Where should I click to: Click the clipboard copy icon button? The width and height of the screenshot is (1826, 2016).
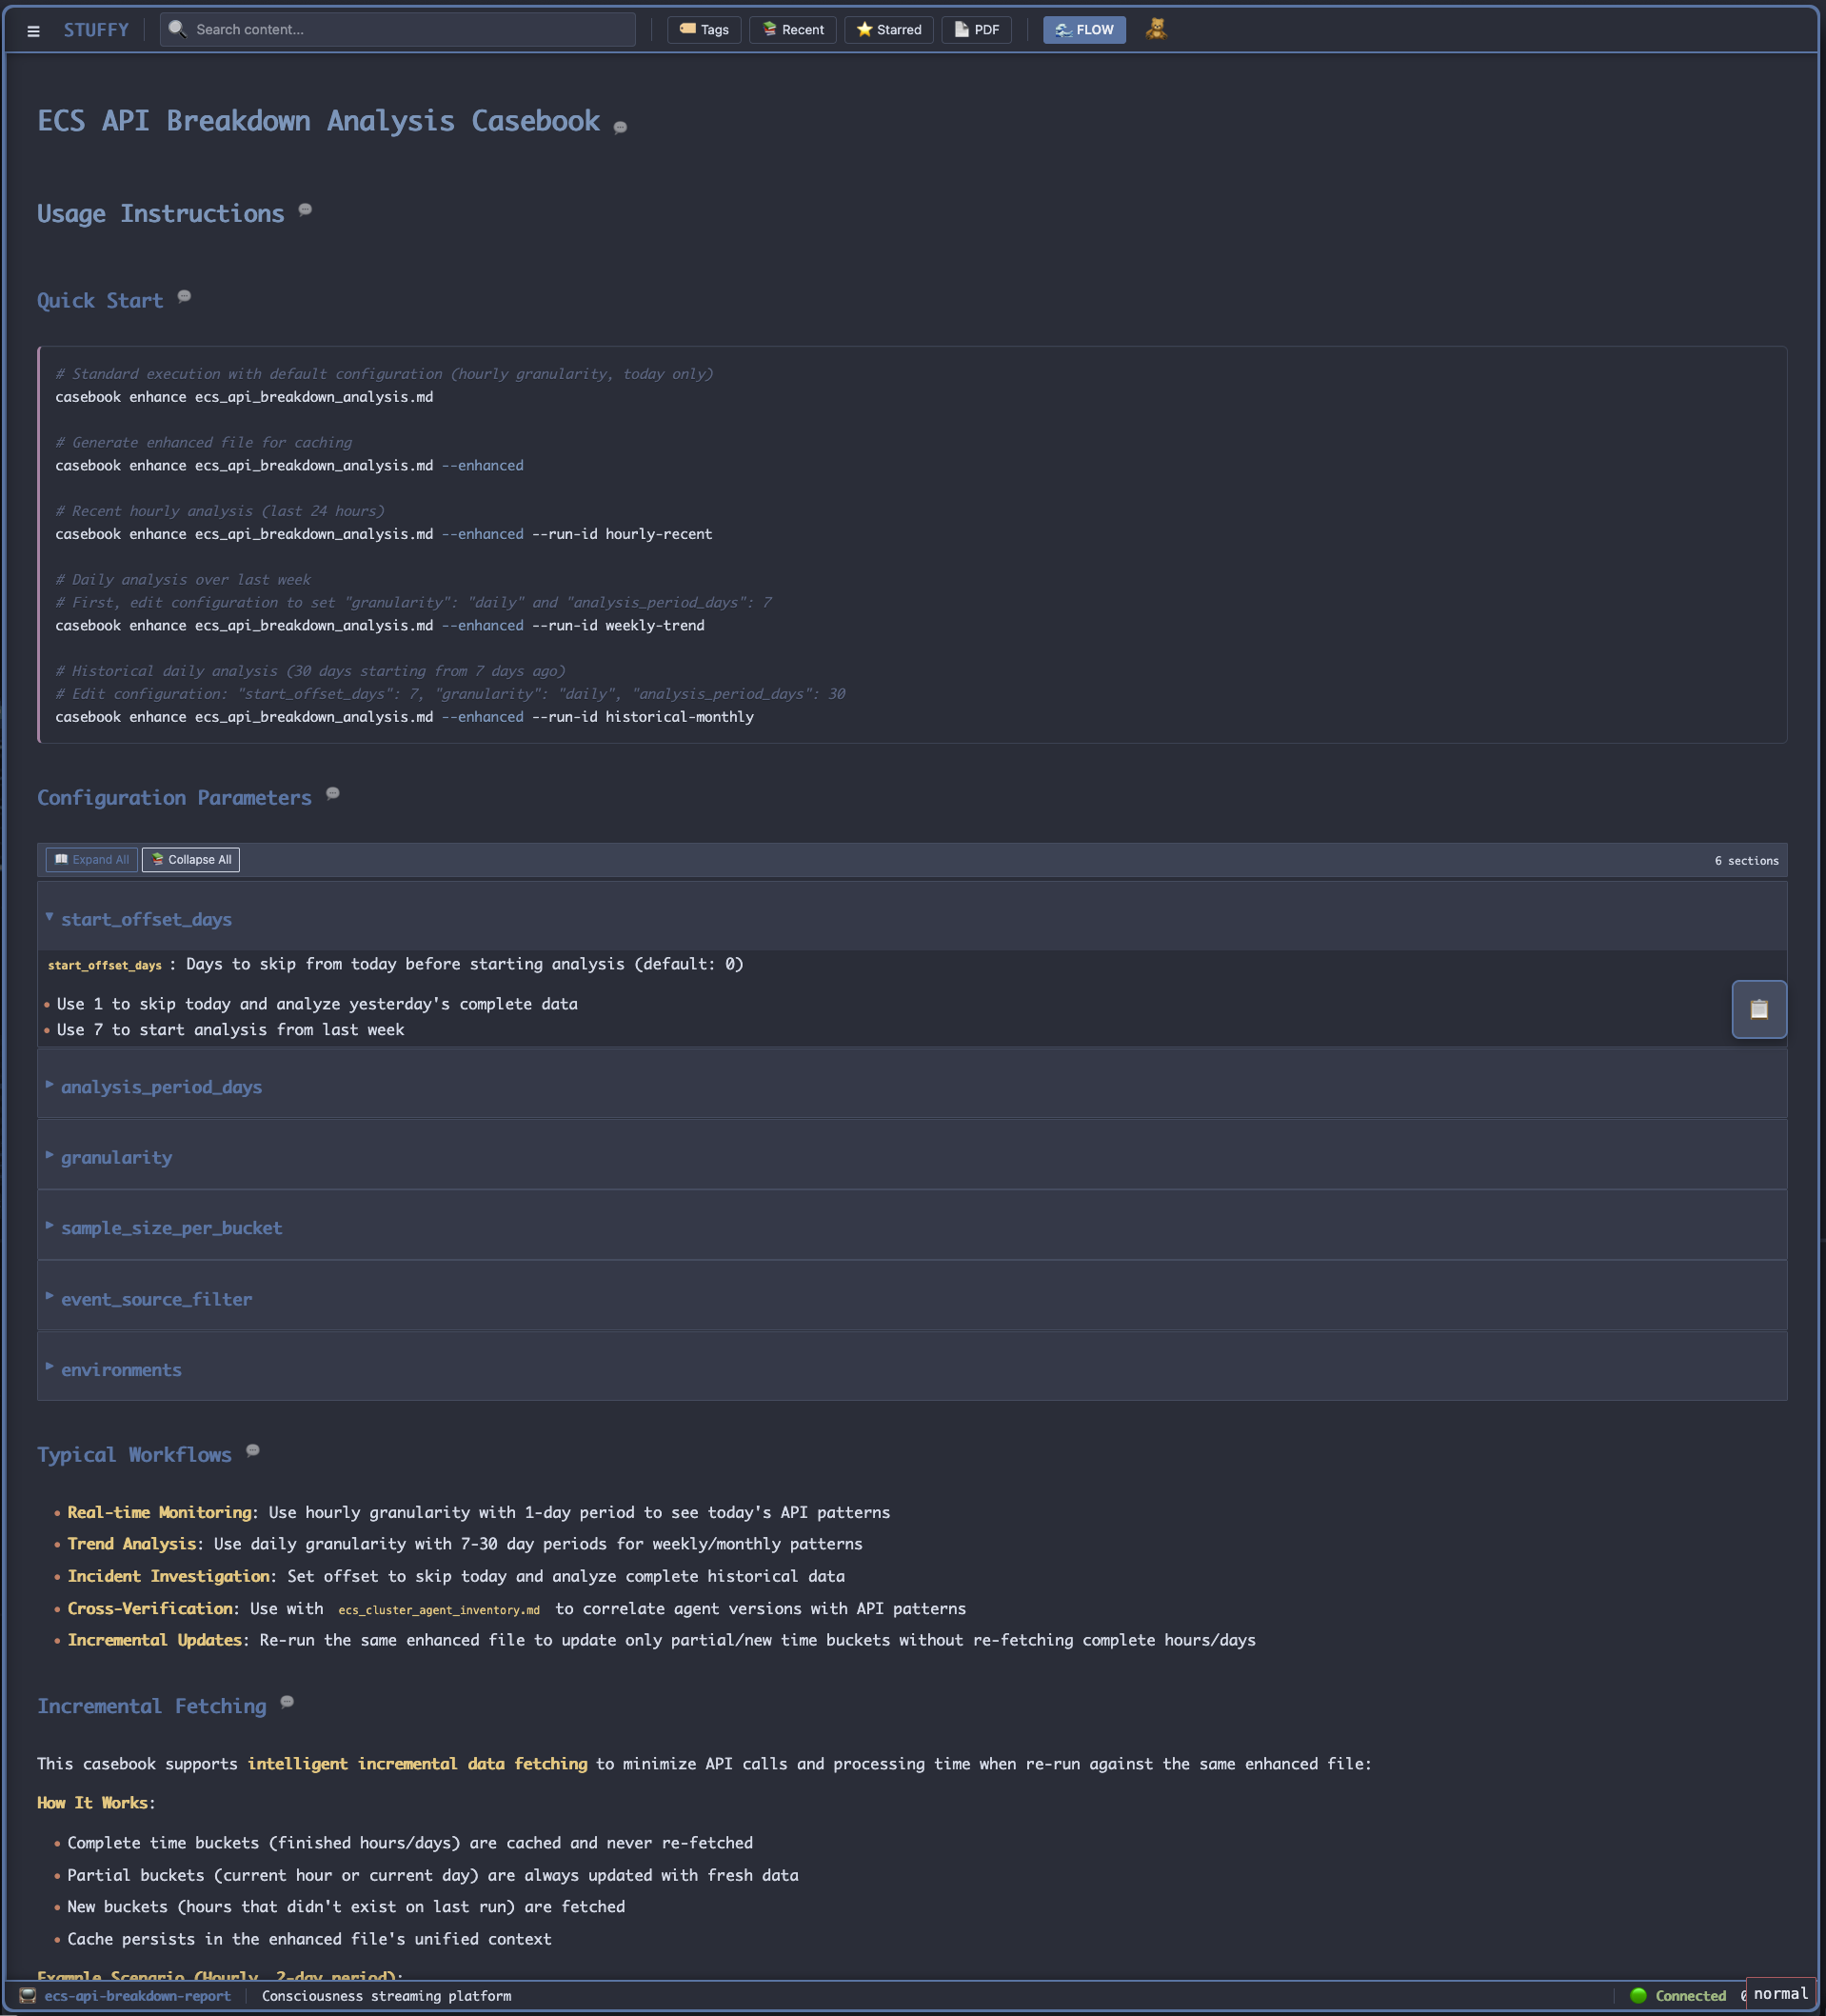pyautogui.click(x=1758, y=1009)
